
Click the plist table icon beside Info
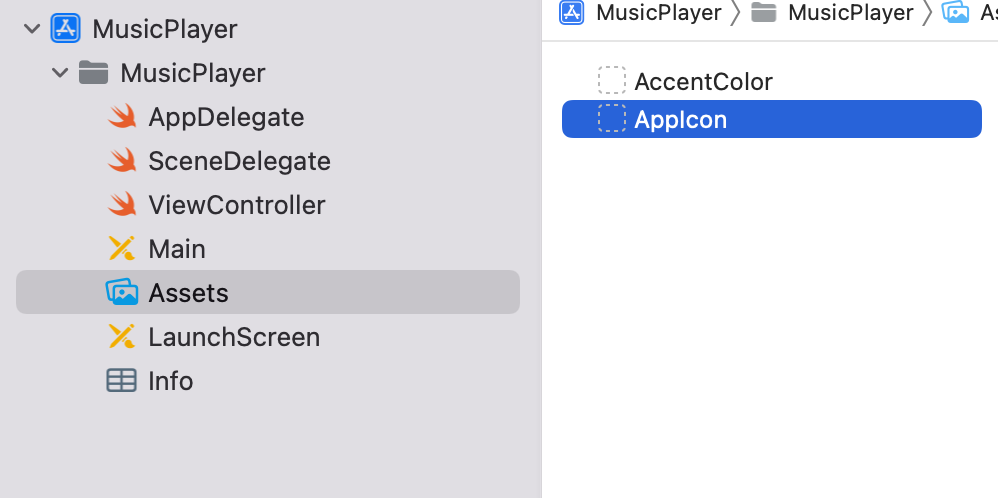(x=122, y=380)
